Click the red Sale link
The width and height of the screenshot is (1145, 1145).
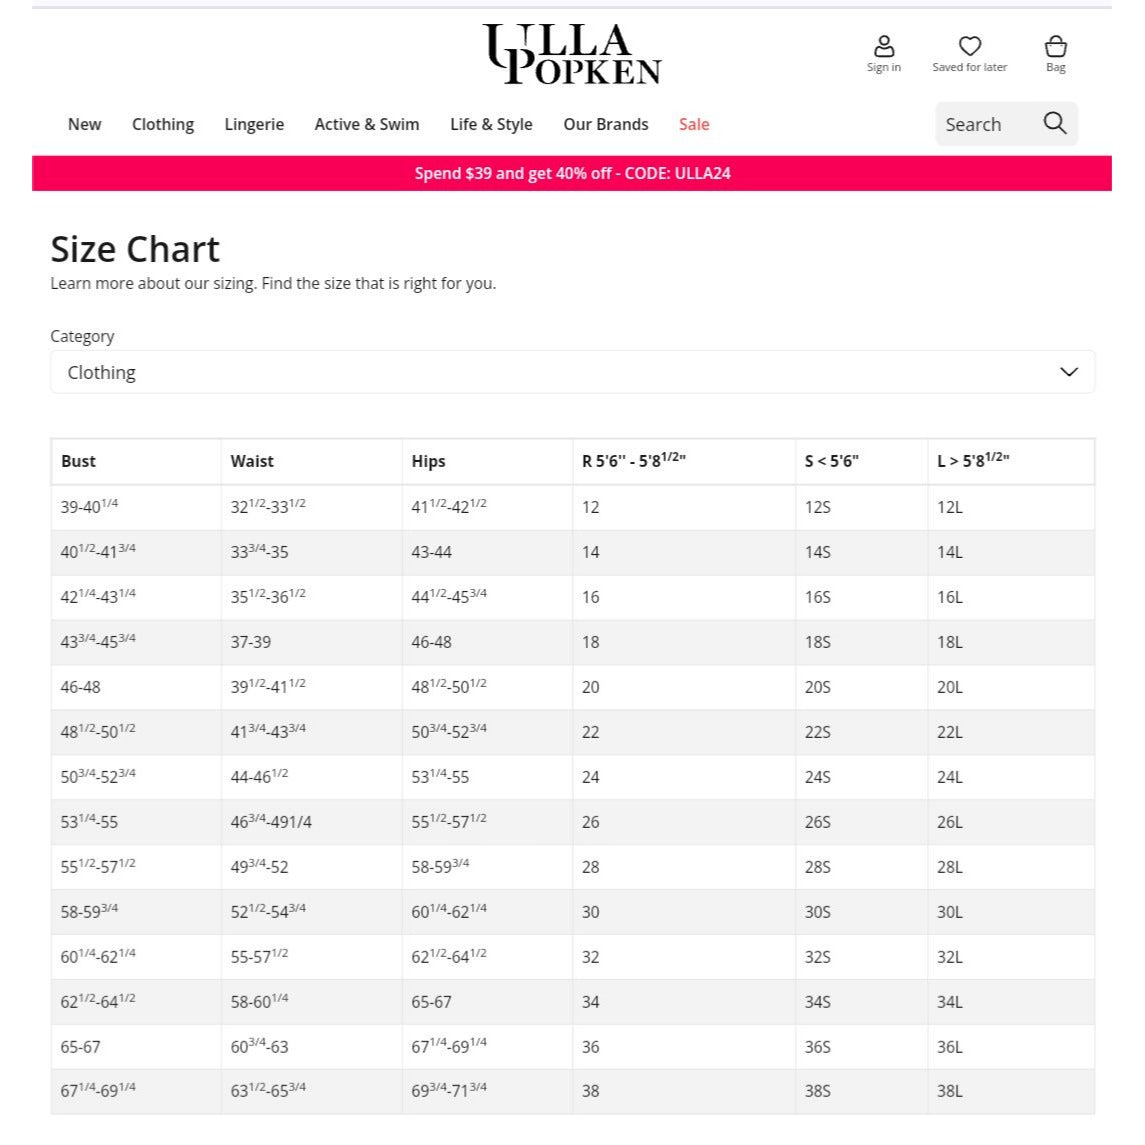pos(694,124)
